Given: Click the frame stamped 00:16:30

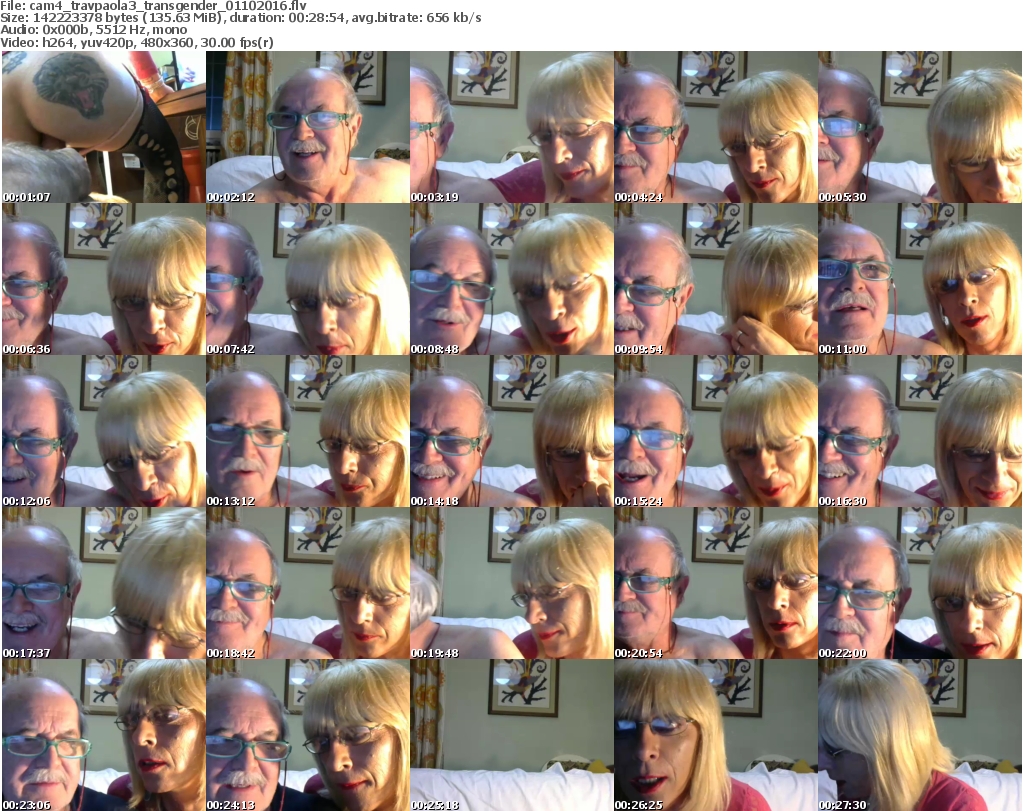Looking at the screenshot, I should coord(920,432).
